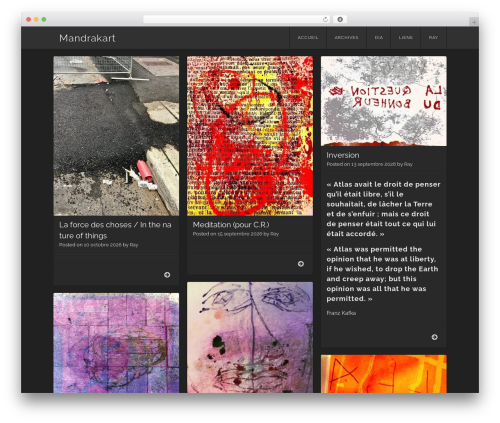
Task: Click the red close window dot
Action: 29,19
